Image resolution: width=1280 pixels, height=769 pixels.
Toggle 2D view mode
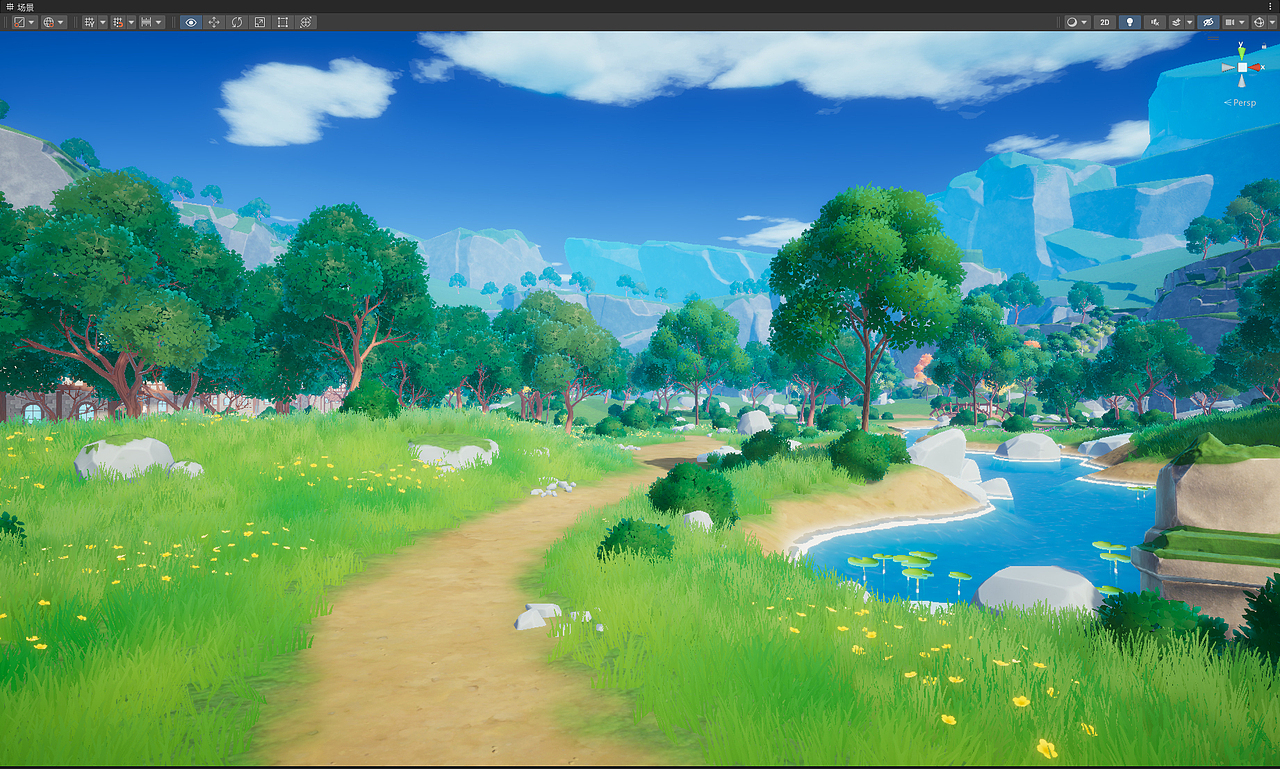click(x=1105, y=22)
